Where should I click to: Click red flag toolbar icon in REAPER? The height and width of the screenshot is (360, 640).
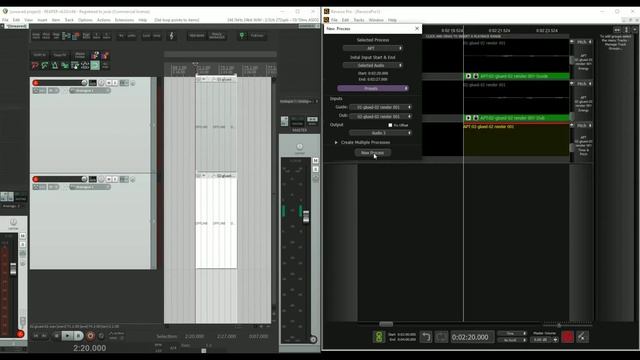(x=35, y=65)
